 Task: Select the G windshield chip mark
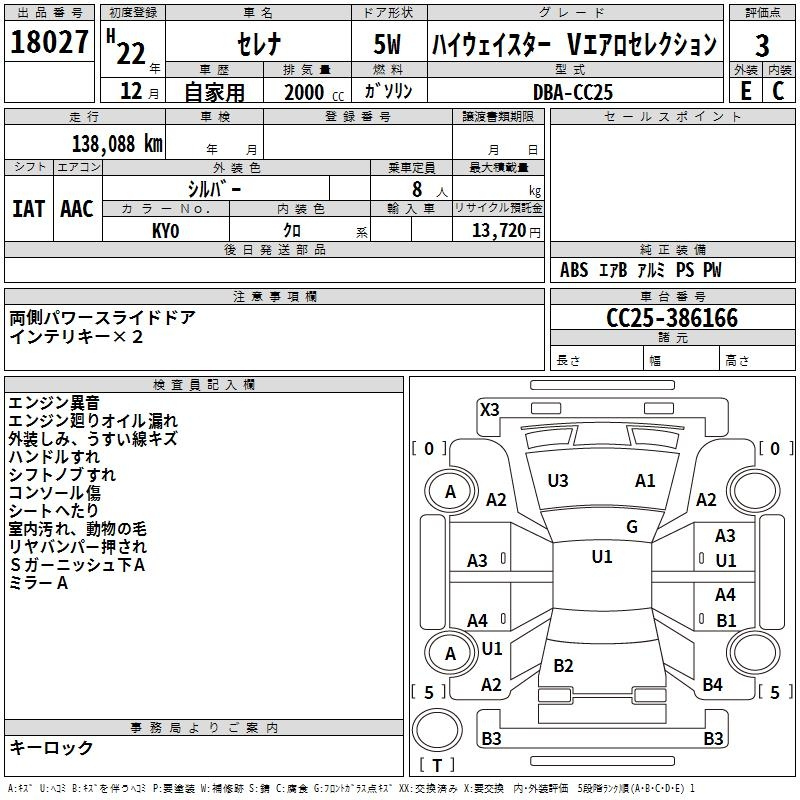tap(632, 527)
